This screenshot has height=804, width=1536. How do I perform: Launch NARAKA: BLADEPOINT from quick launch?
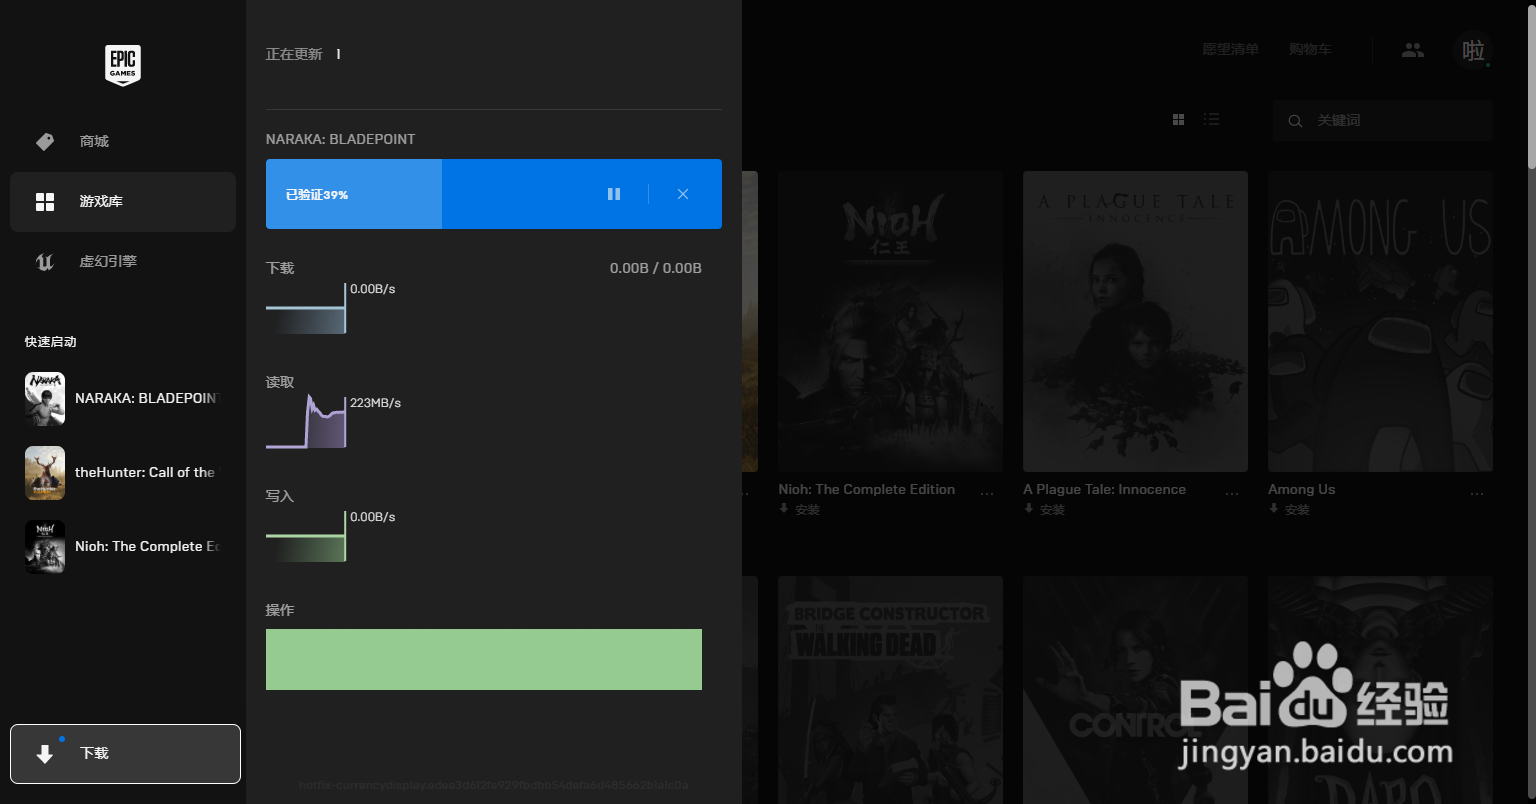tap(123, 398)
